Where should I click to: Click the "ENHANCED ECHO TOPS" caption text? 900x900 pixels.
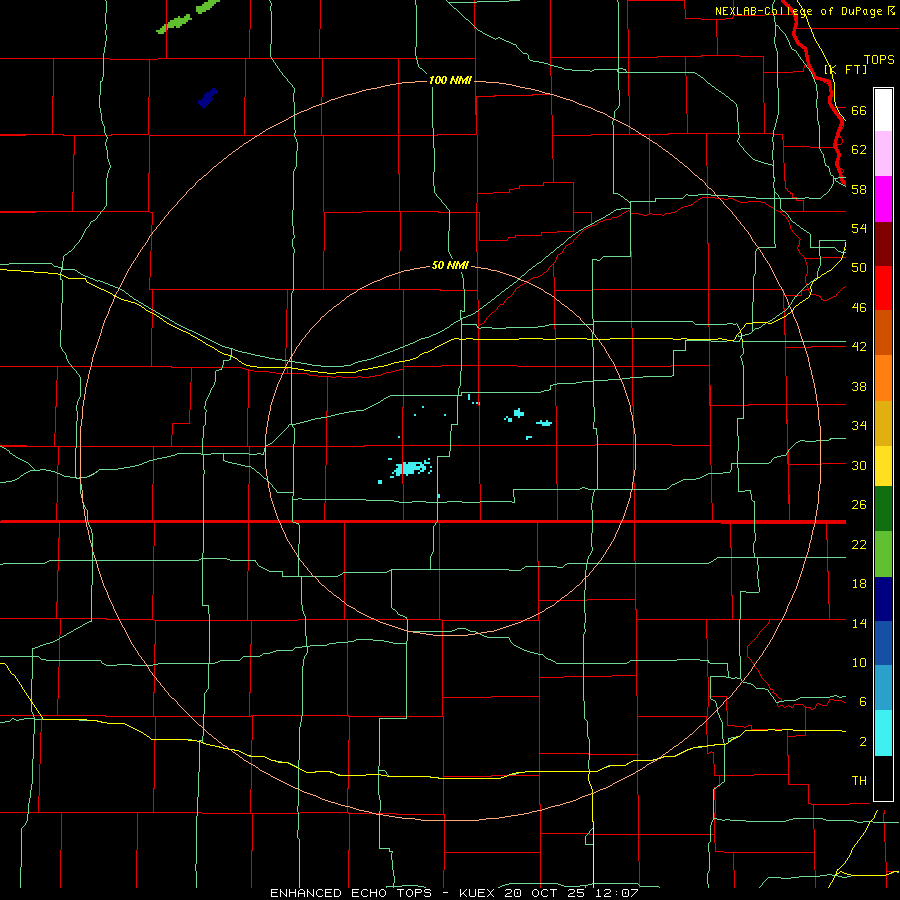[351, 893]
